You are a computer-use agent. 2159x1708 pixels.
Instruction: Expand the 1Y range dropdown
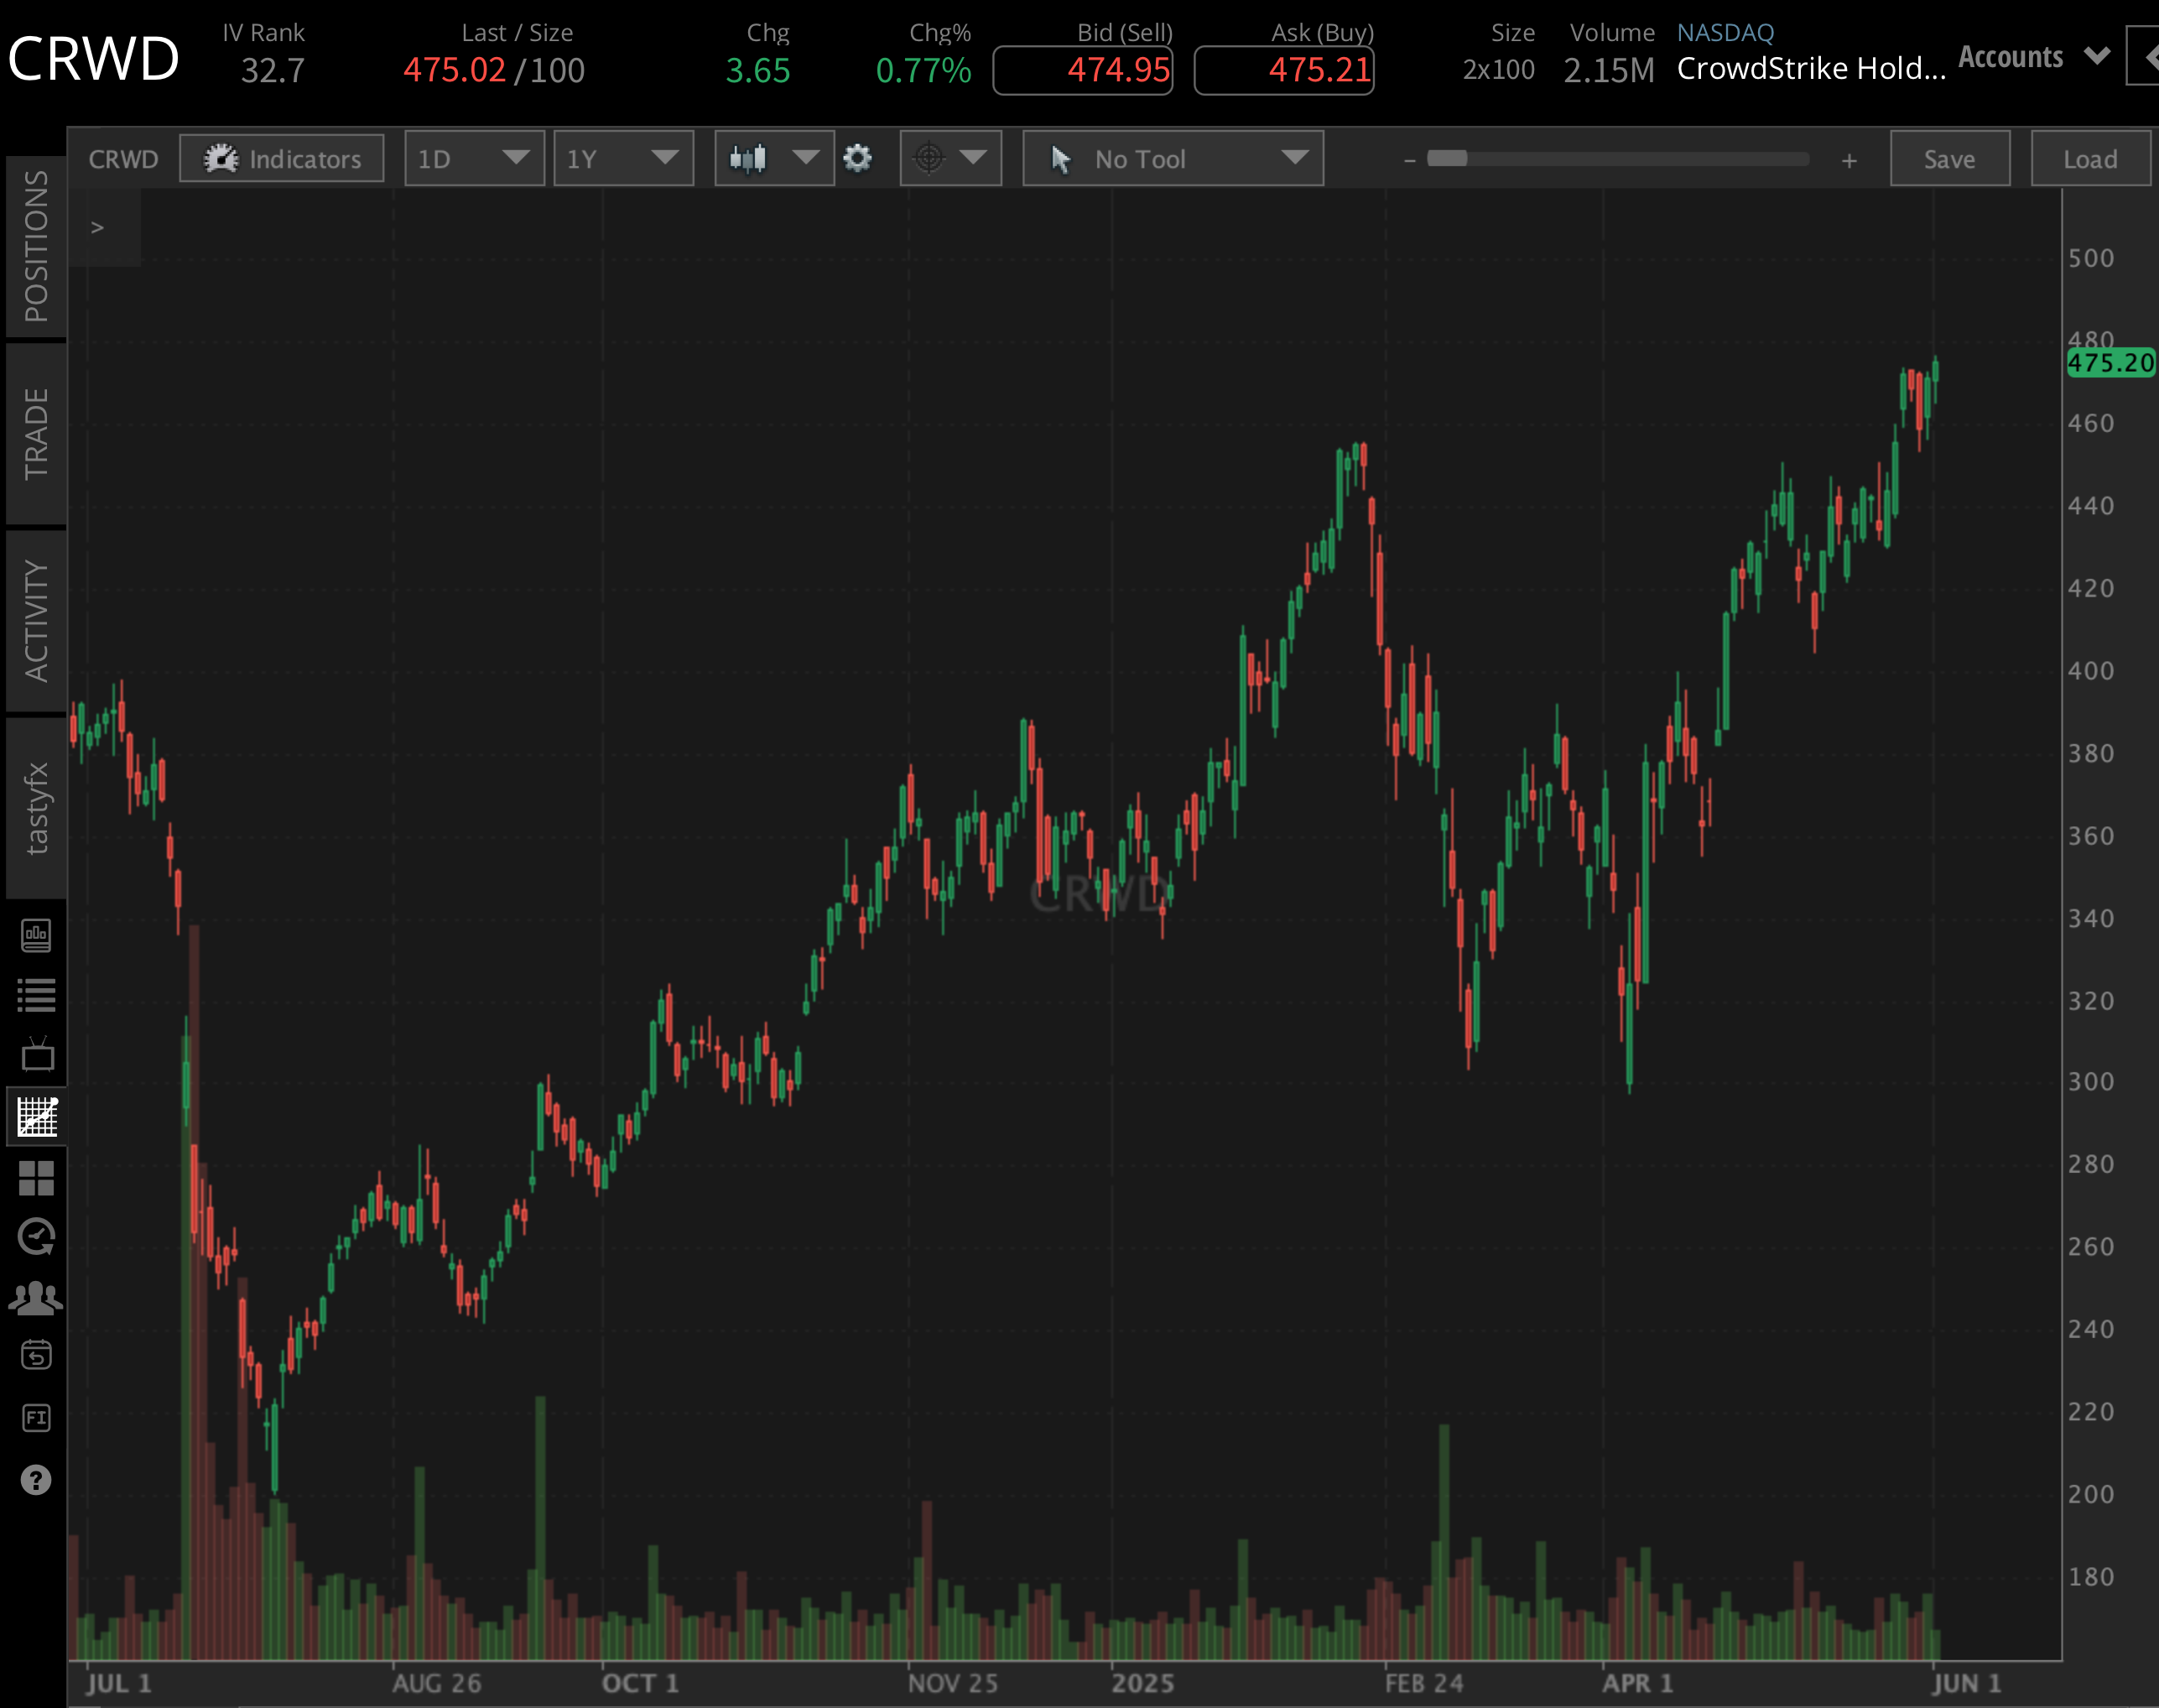[x=623, y=158]
